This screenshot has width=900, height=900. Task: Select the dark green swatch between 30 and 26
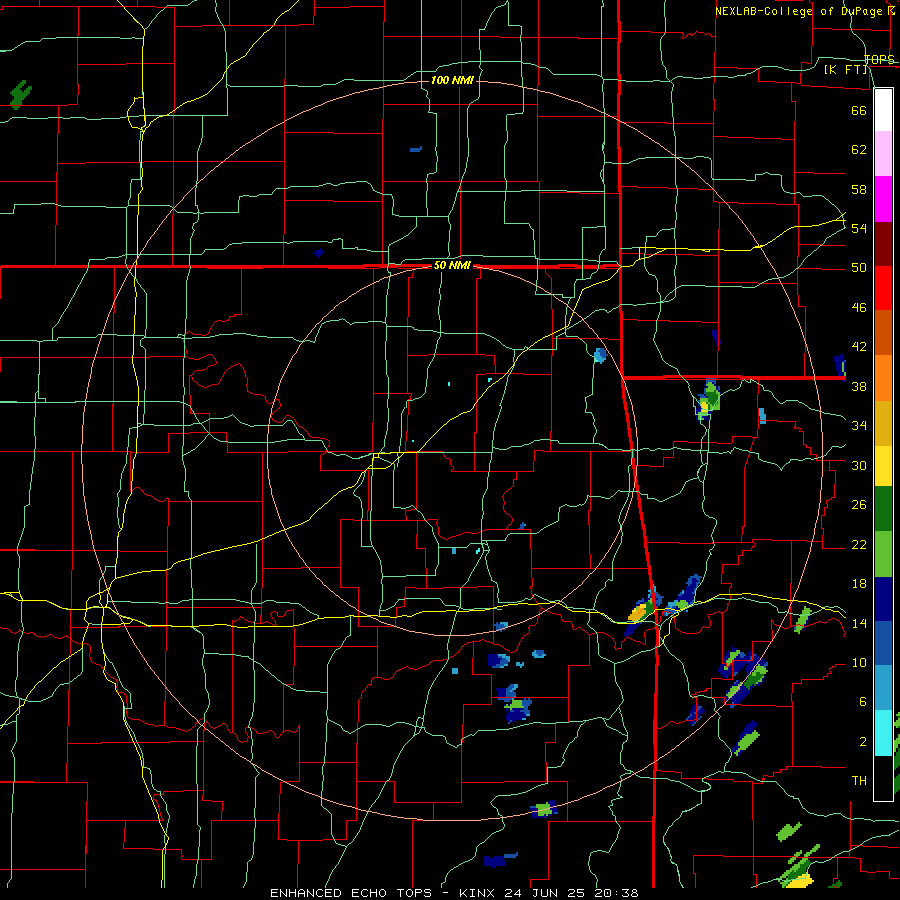883,509
